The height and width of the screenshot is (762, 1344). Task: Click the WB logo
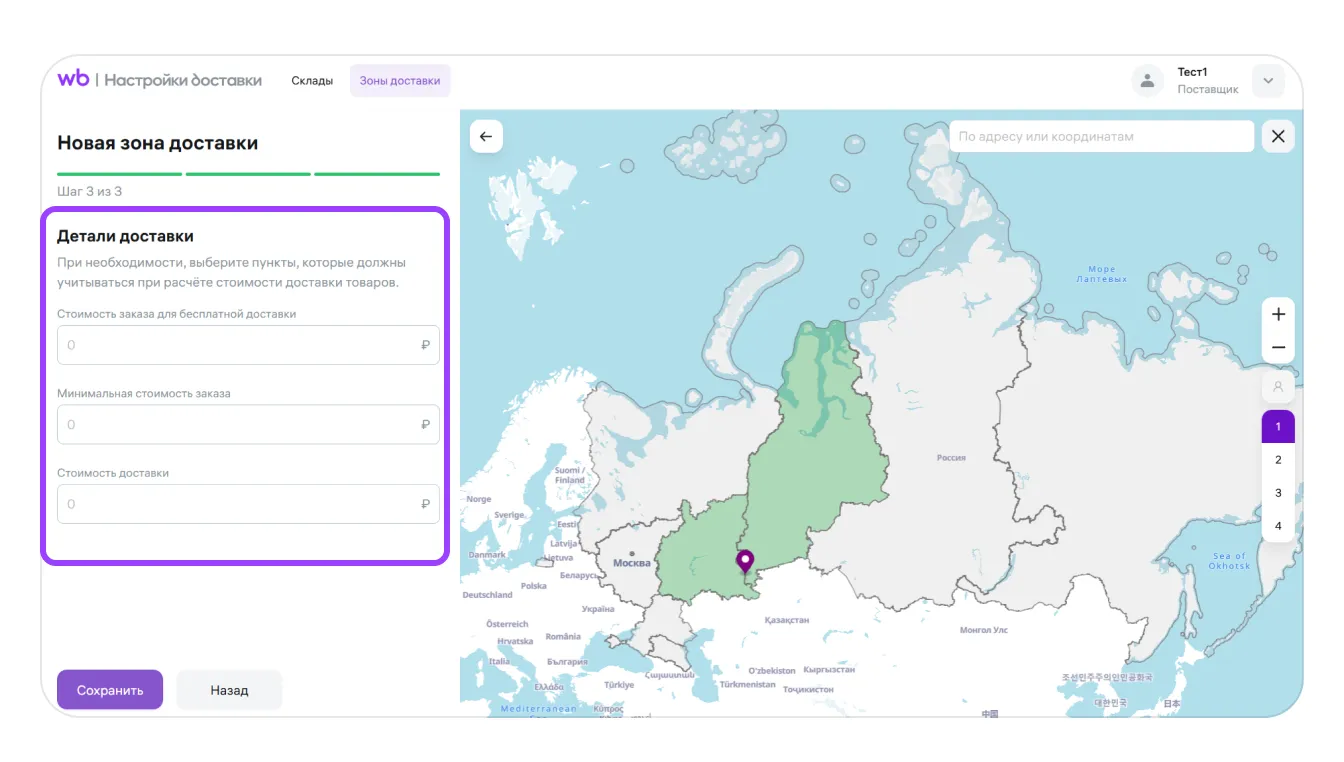point(73,80)
